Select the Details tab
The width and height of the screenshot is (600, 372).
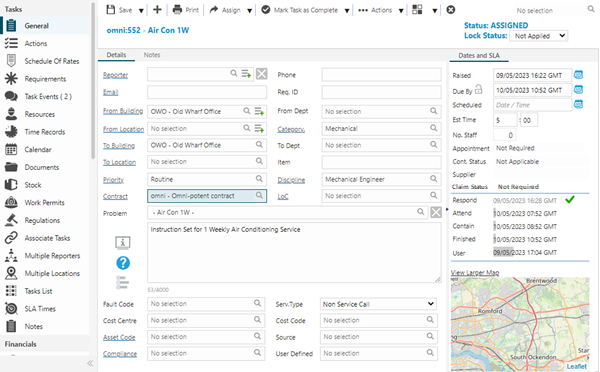[x=116, y=55]
